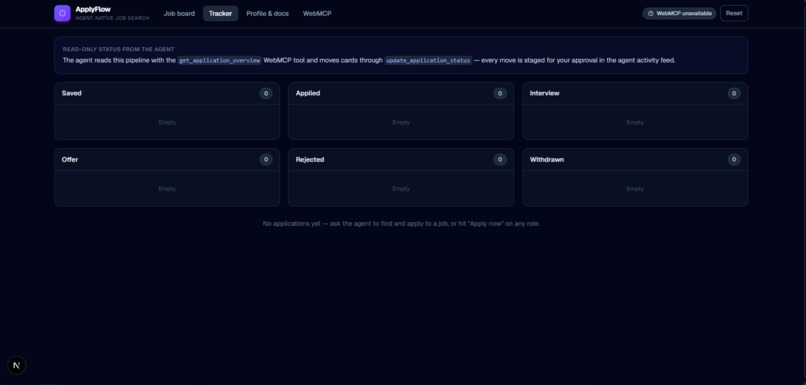The image size is (806, 385).
Task: Click the Empty placeholder under Offer
Action: pos(167,189)
